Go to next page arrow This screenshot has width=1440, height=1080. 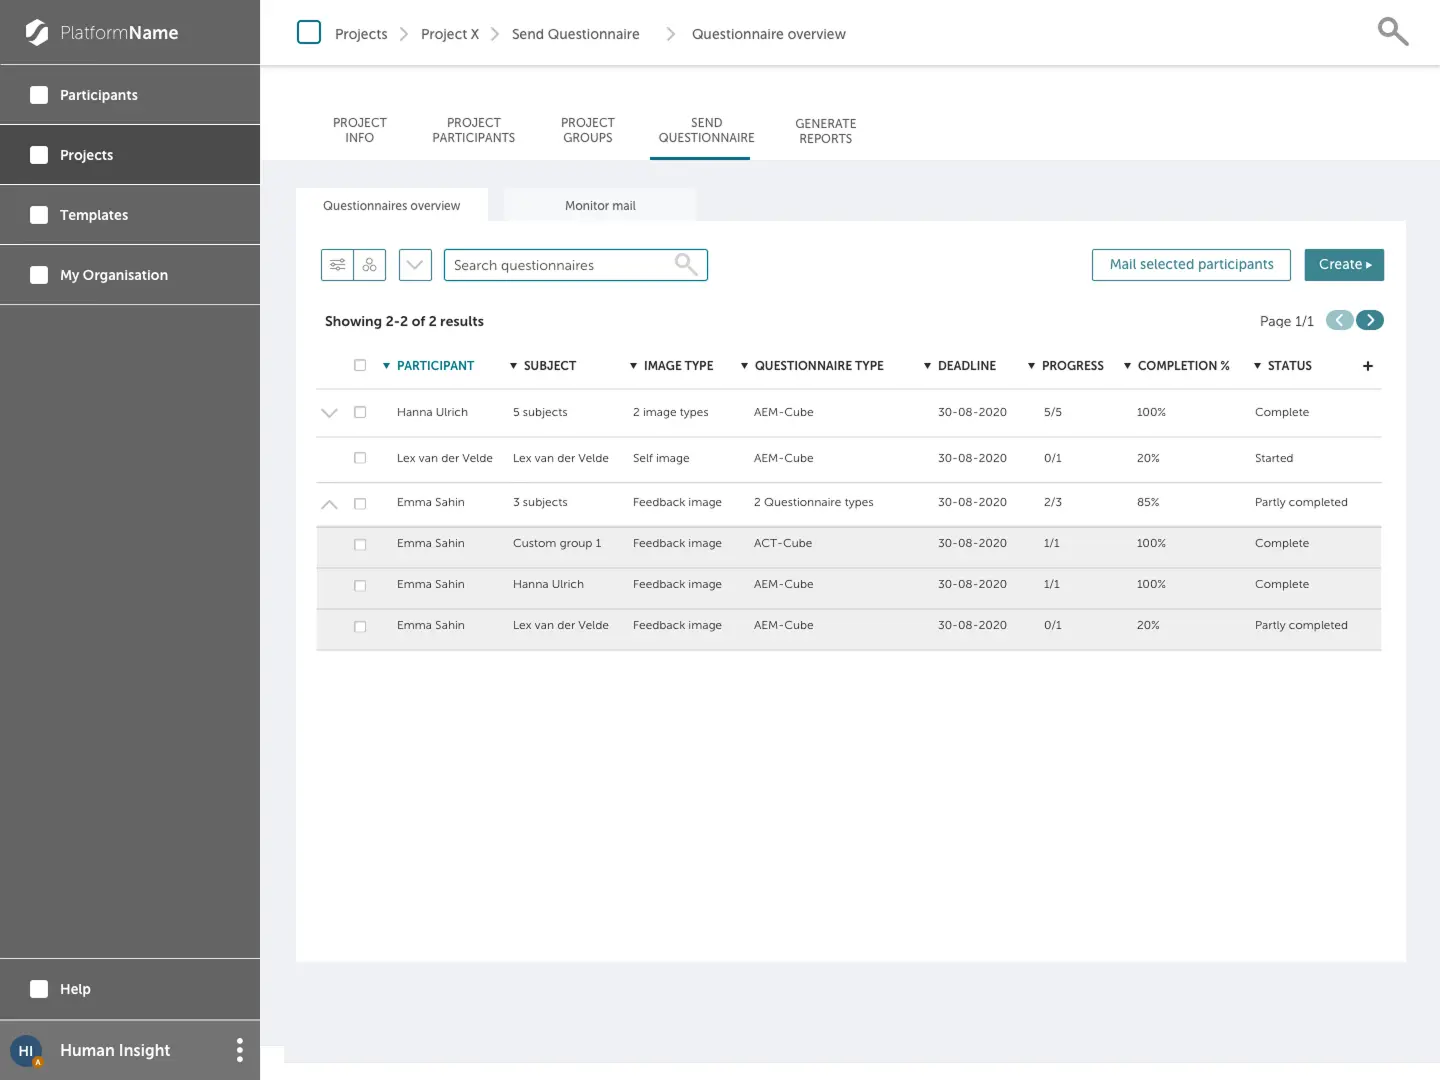(1370, 320)
